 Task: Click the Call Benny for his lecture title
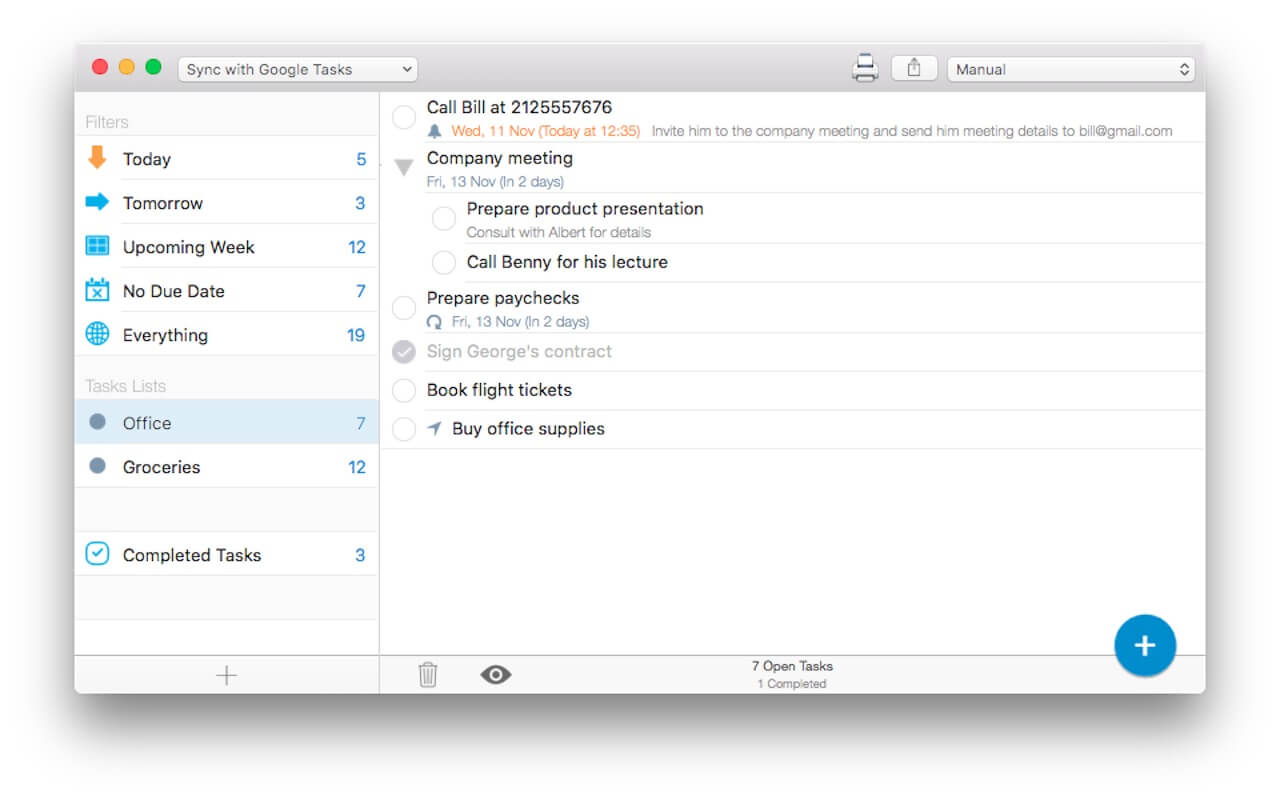coord(567,262)
